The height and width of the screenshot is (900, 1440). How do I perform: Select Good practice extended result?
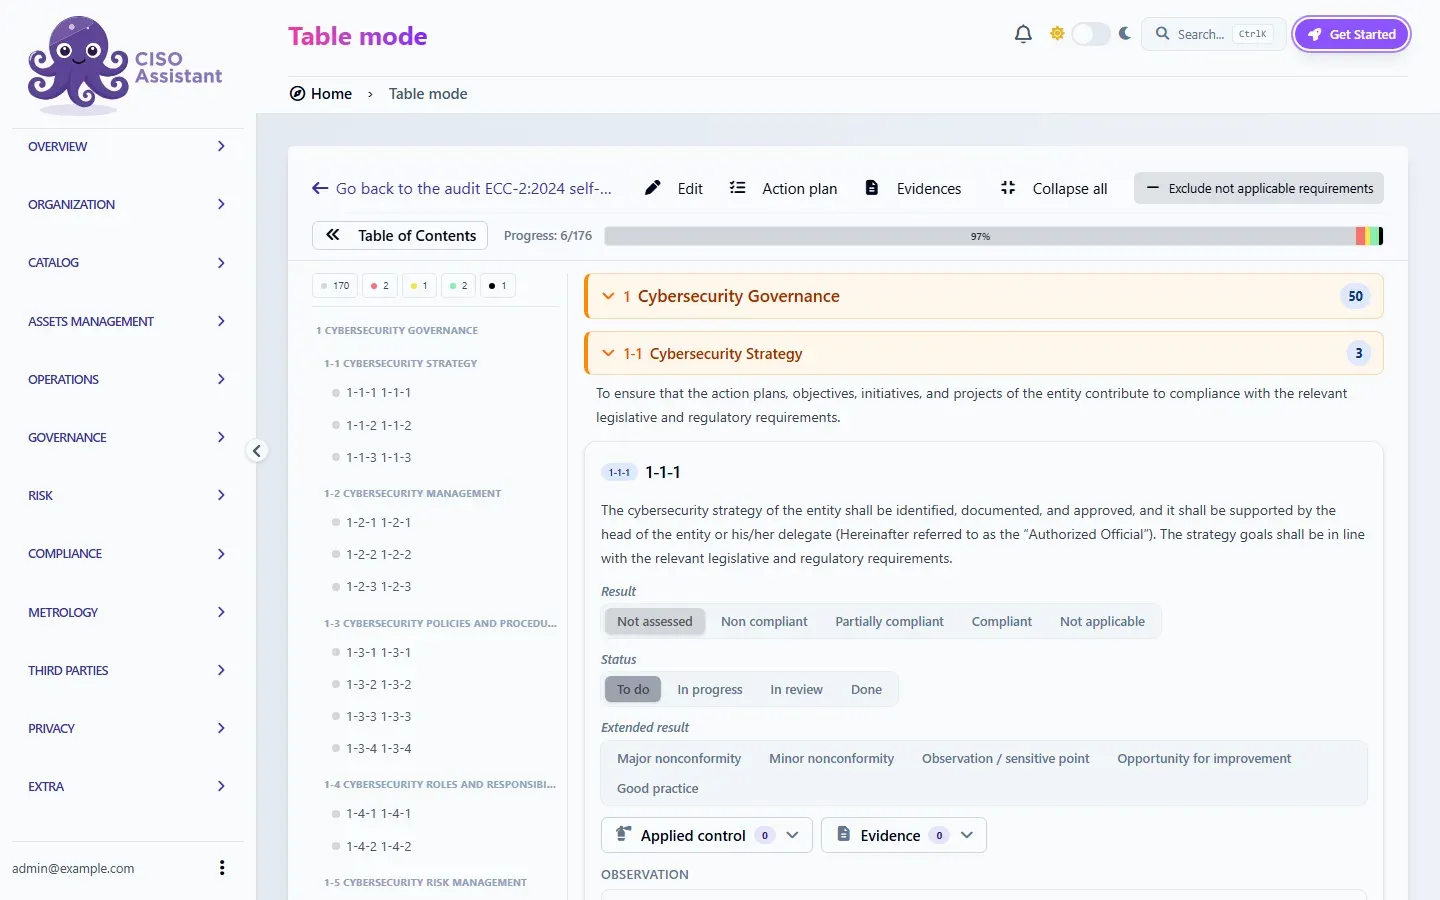[x=658, y=788]
